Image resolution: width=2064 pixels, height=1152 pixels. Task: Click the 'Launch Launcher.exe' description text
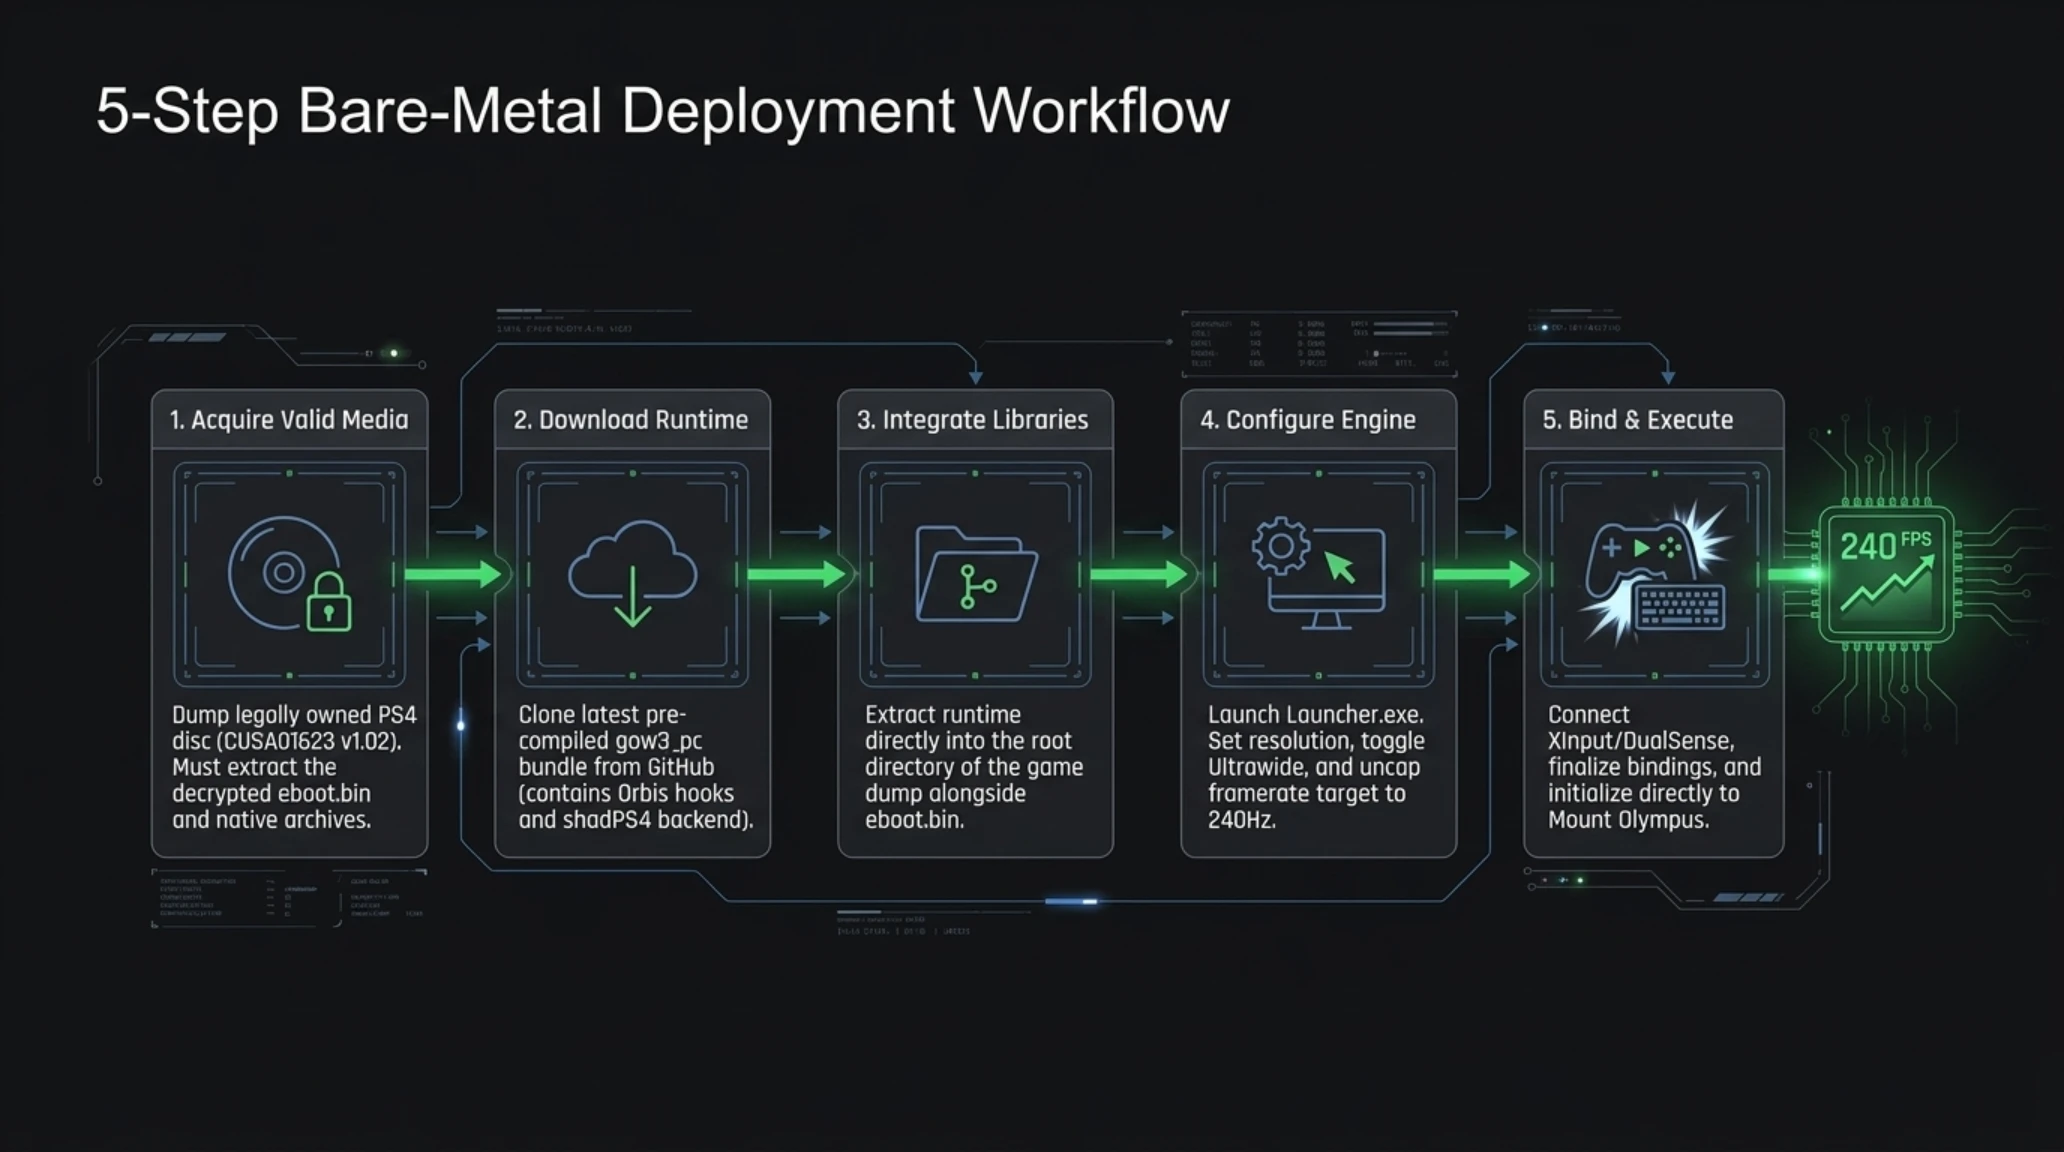1316,767
